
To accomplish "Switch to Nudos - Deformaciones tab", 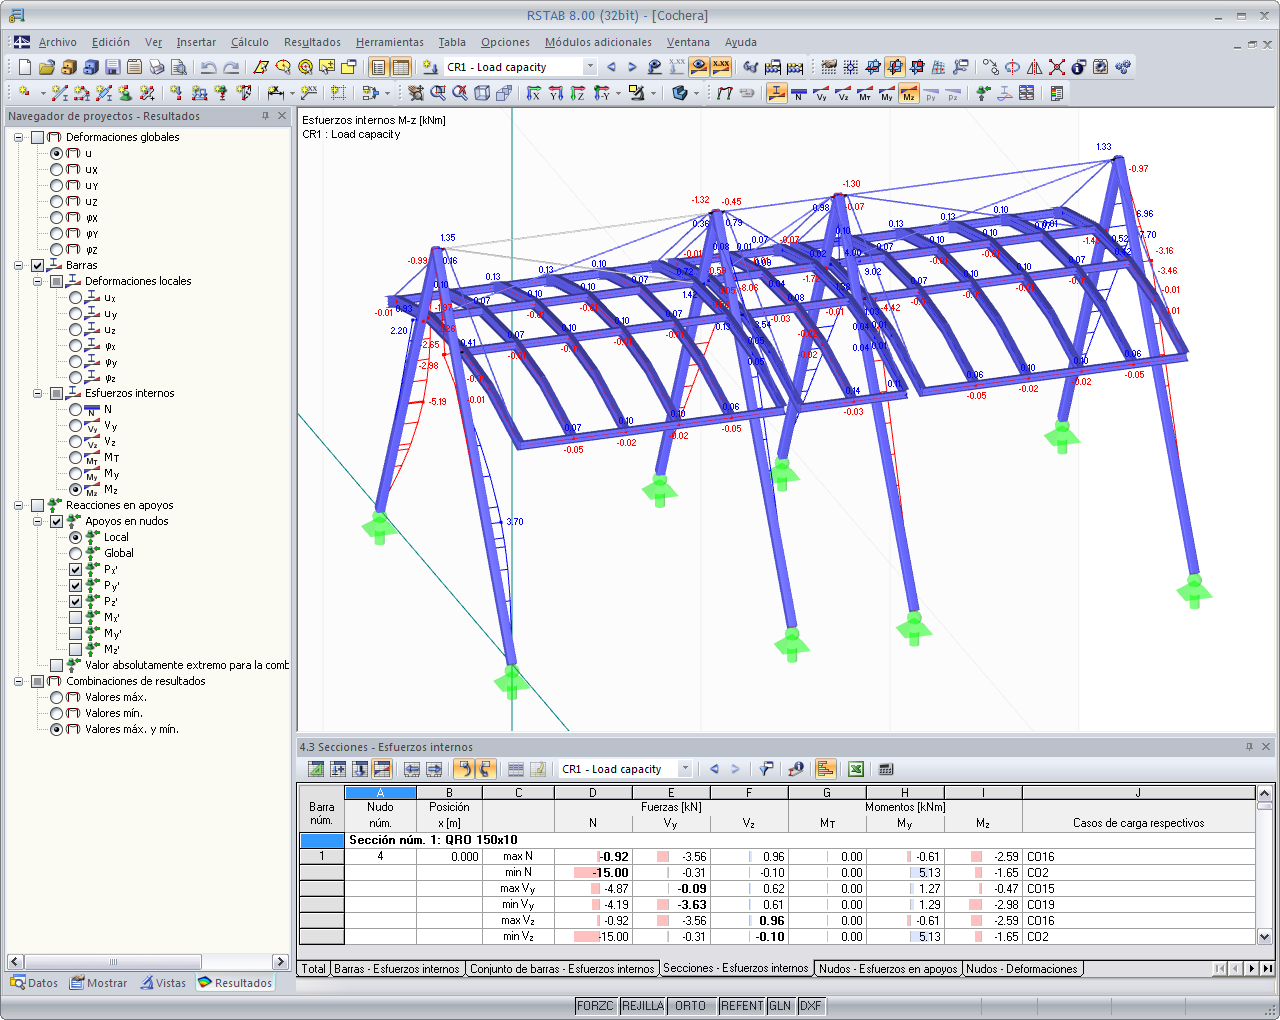I will point(1022,969).
